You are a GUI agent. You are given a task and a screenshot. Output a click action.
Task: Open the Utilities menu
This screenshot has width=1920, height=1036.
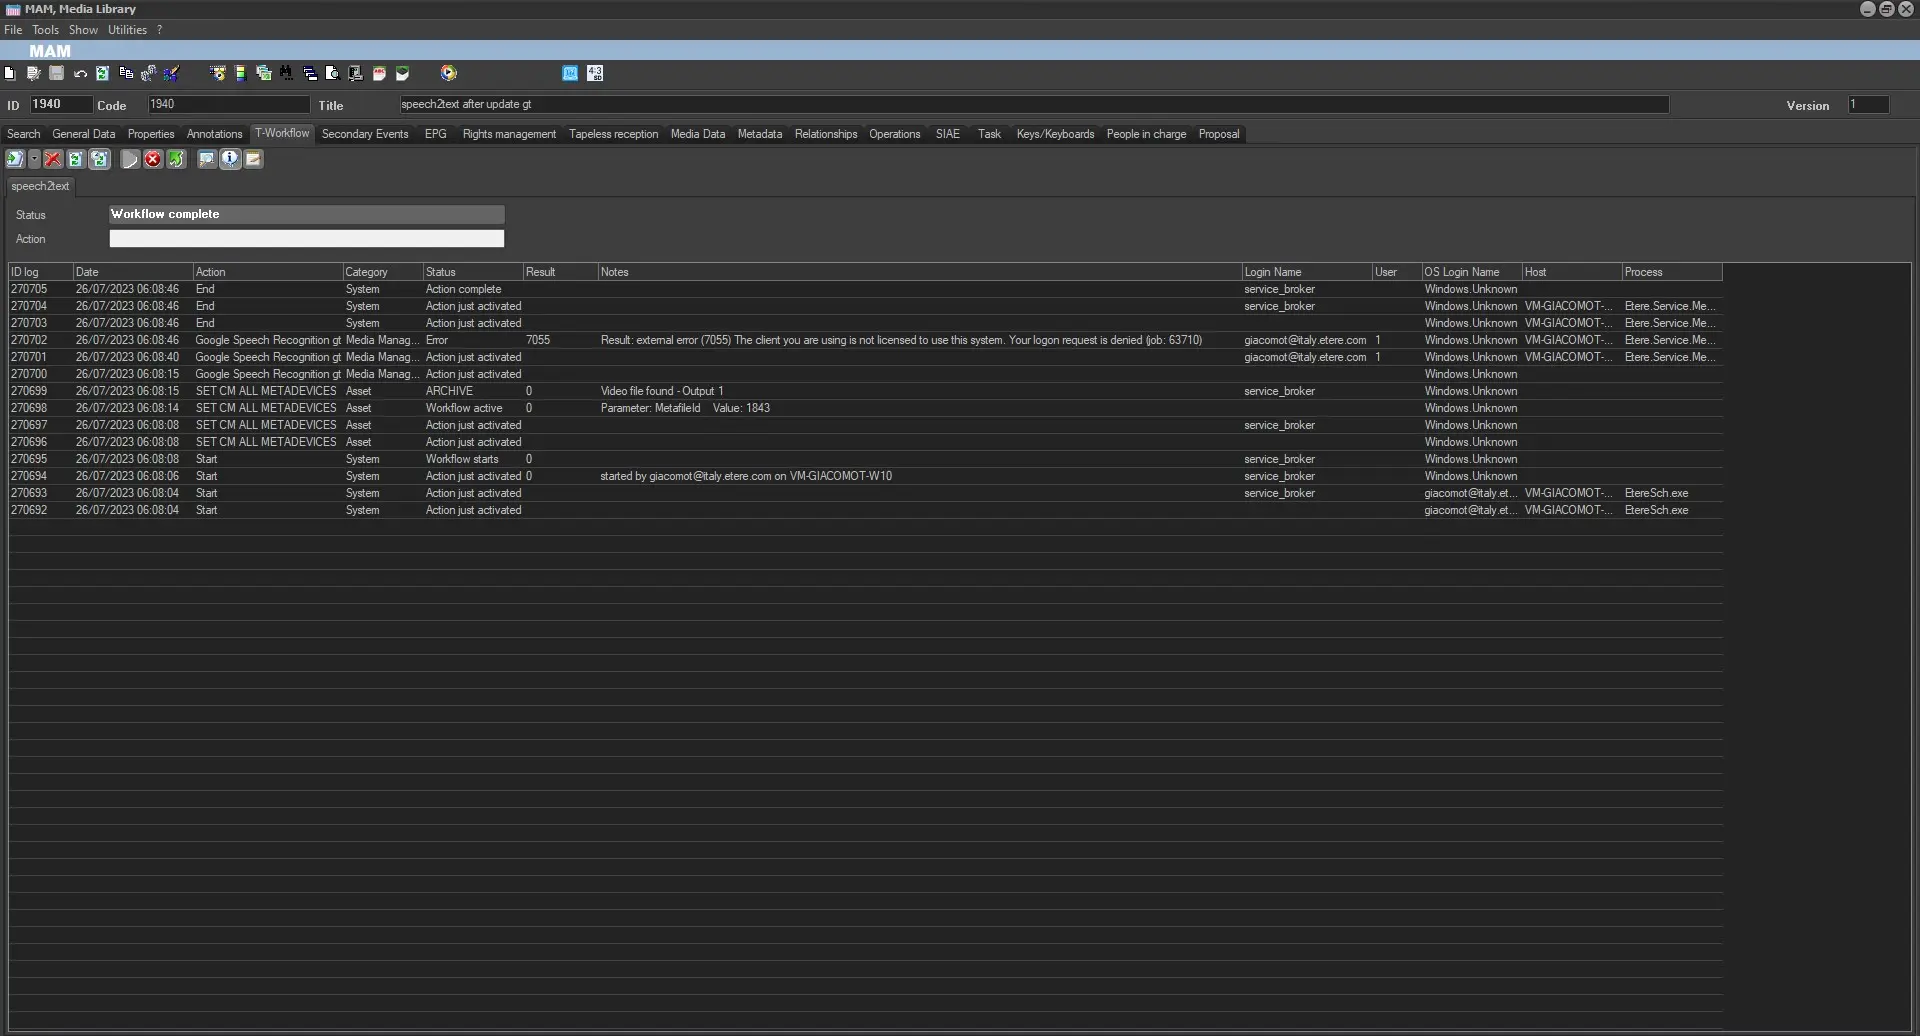point(127,30)
